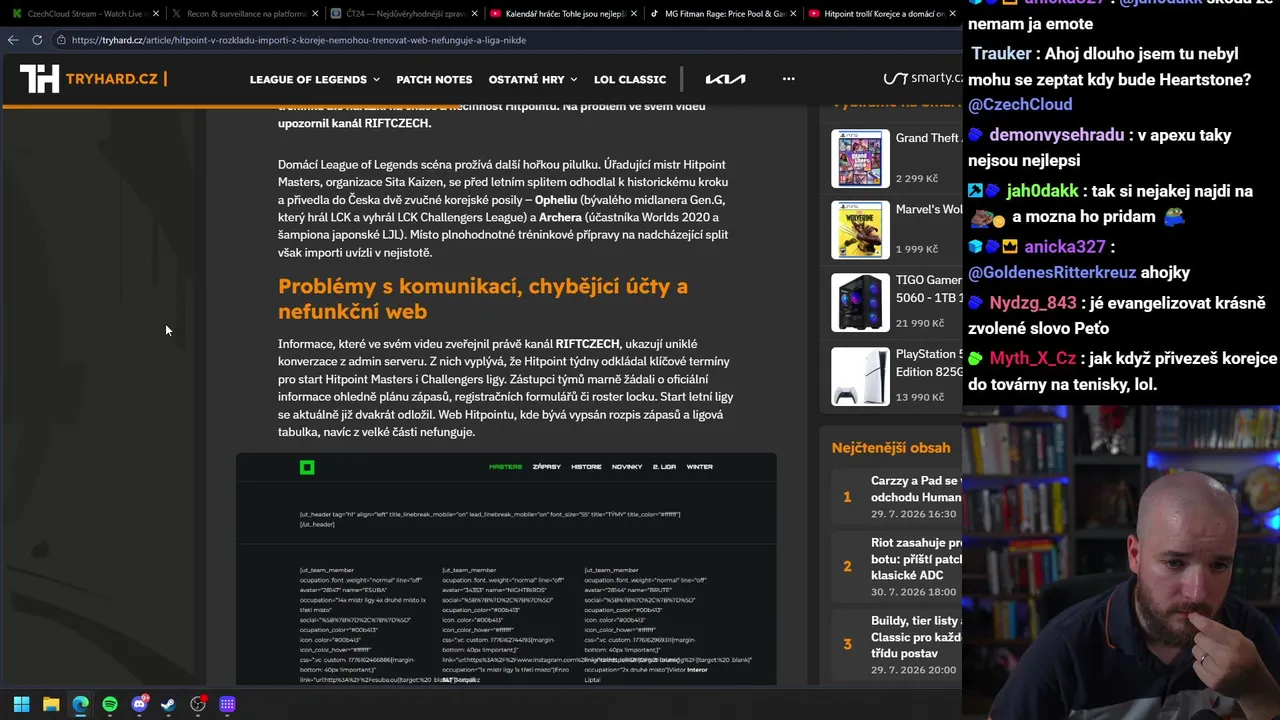
Task: Open the TIGO Gamer product title
Action: click(x=928, y=289)
